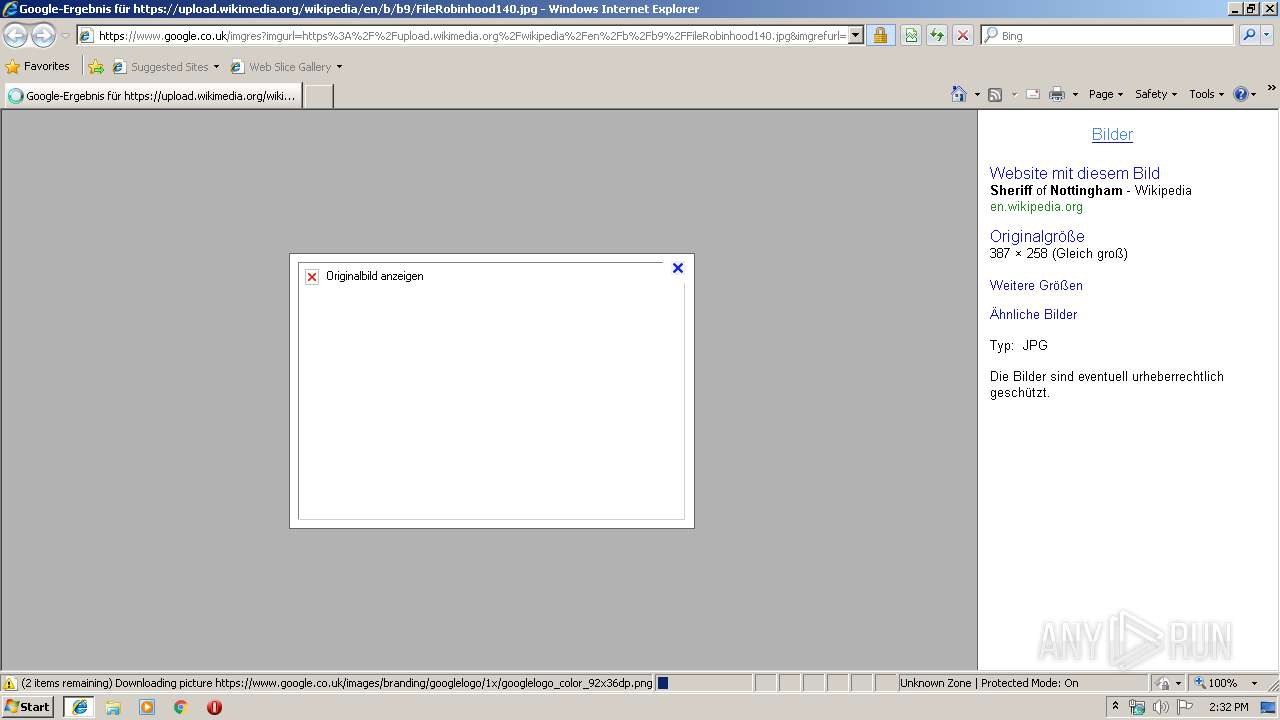Image resolution: width=1280 pixels, height=720 pixels.
Task: Open the Action Center flag icon
Action: click(x=1185, y=707)
